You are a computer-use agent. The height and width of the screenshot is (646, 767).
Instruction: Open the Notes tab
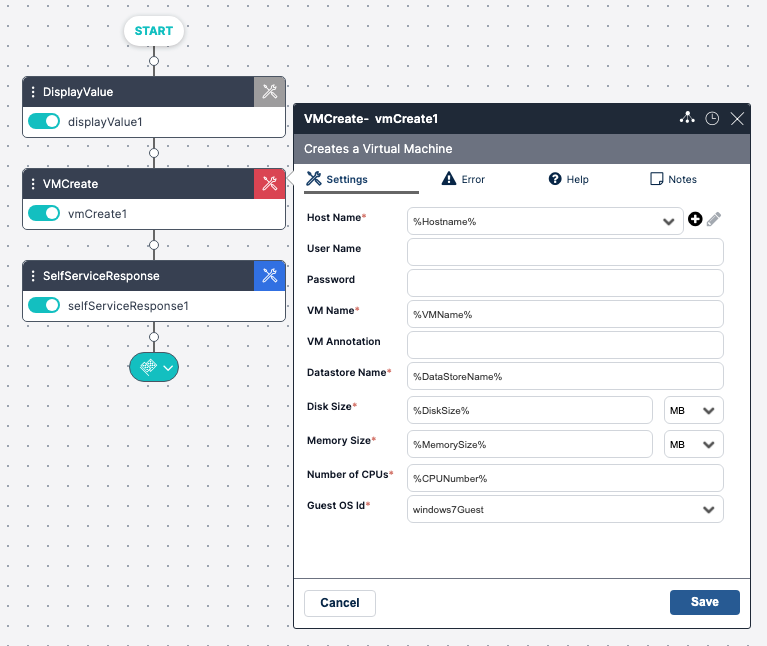(673, 179)
